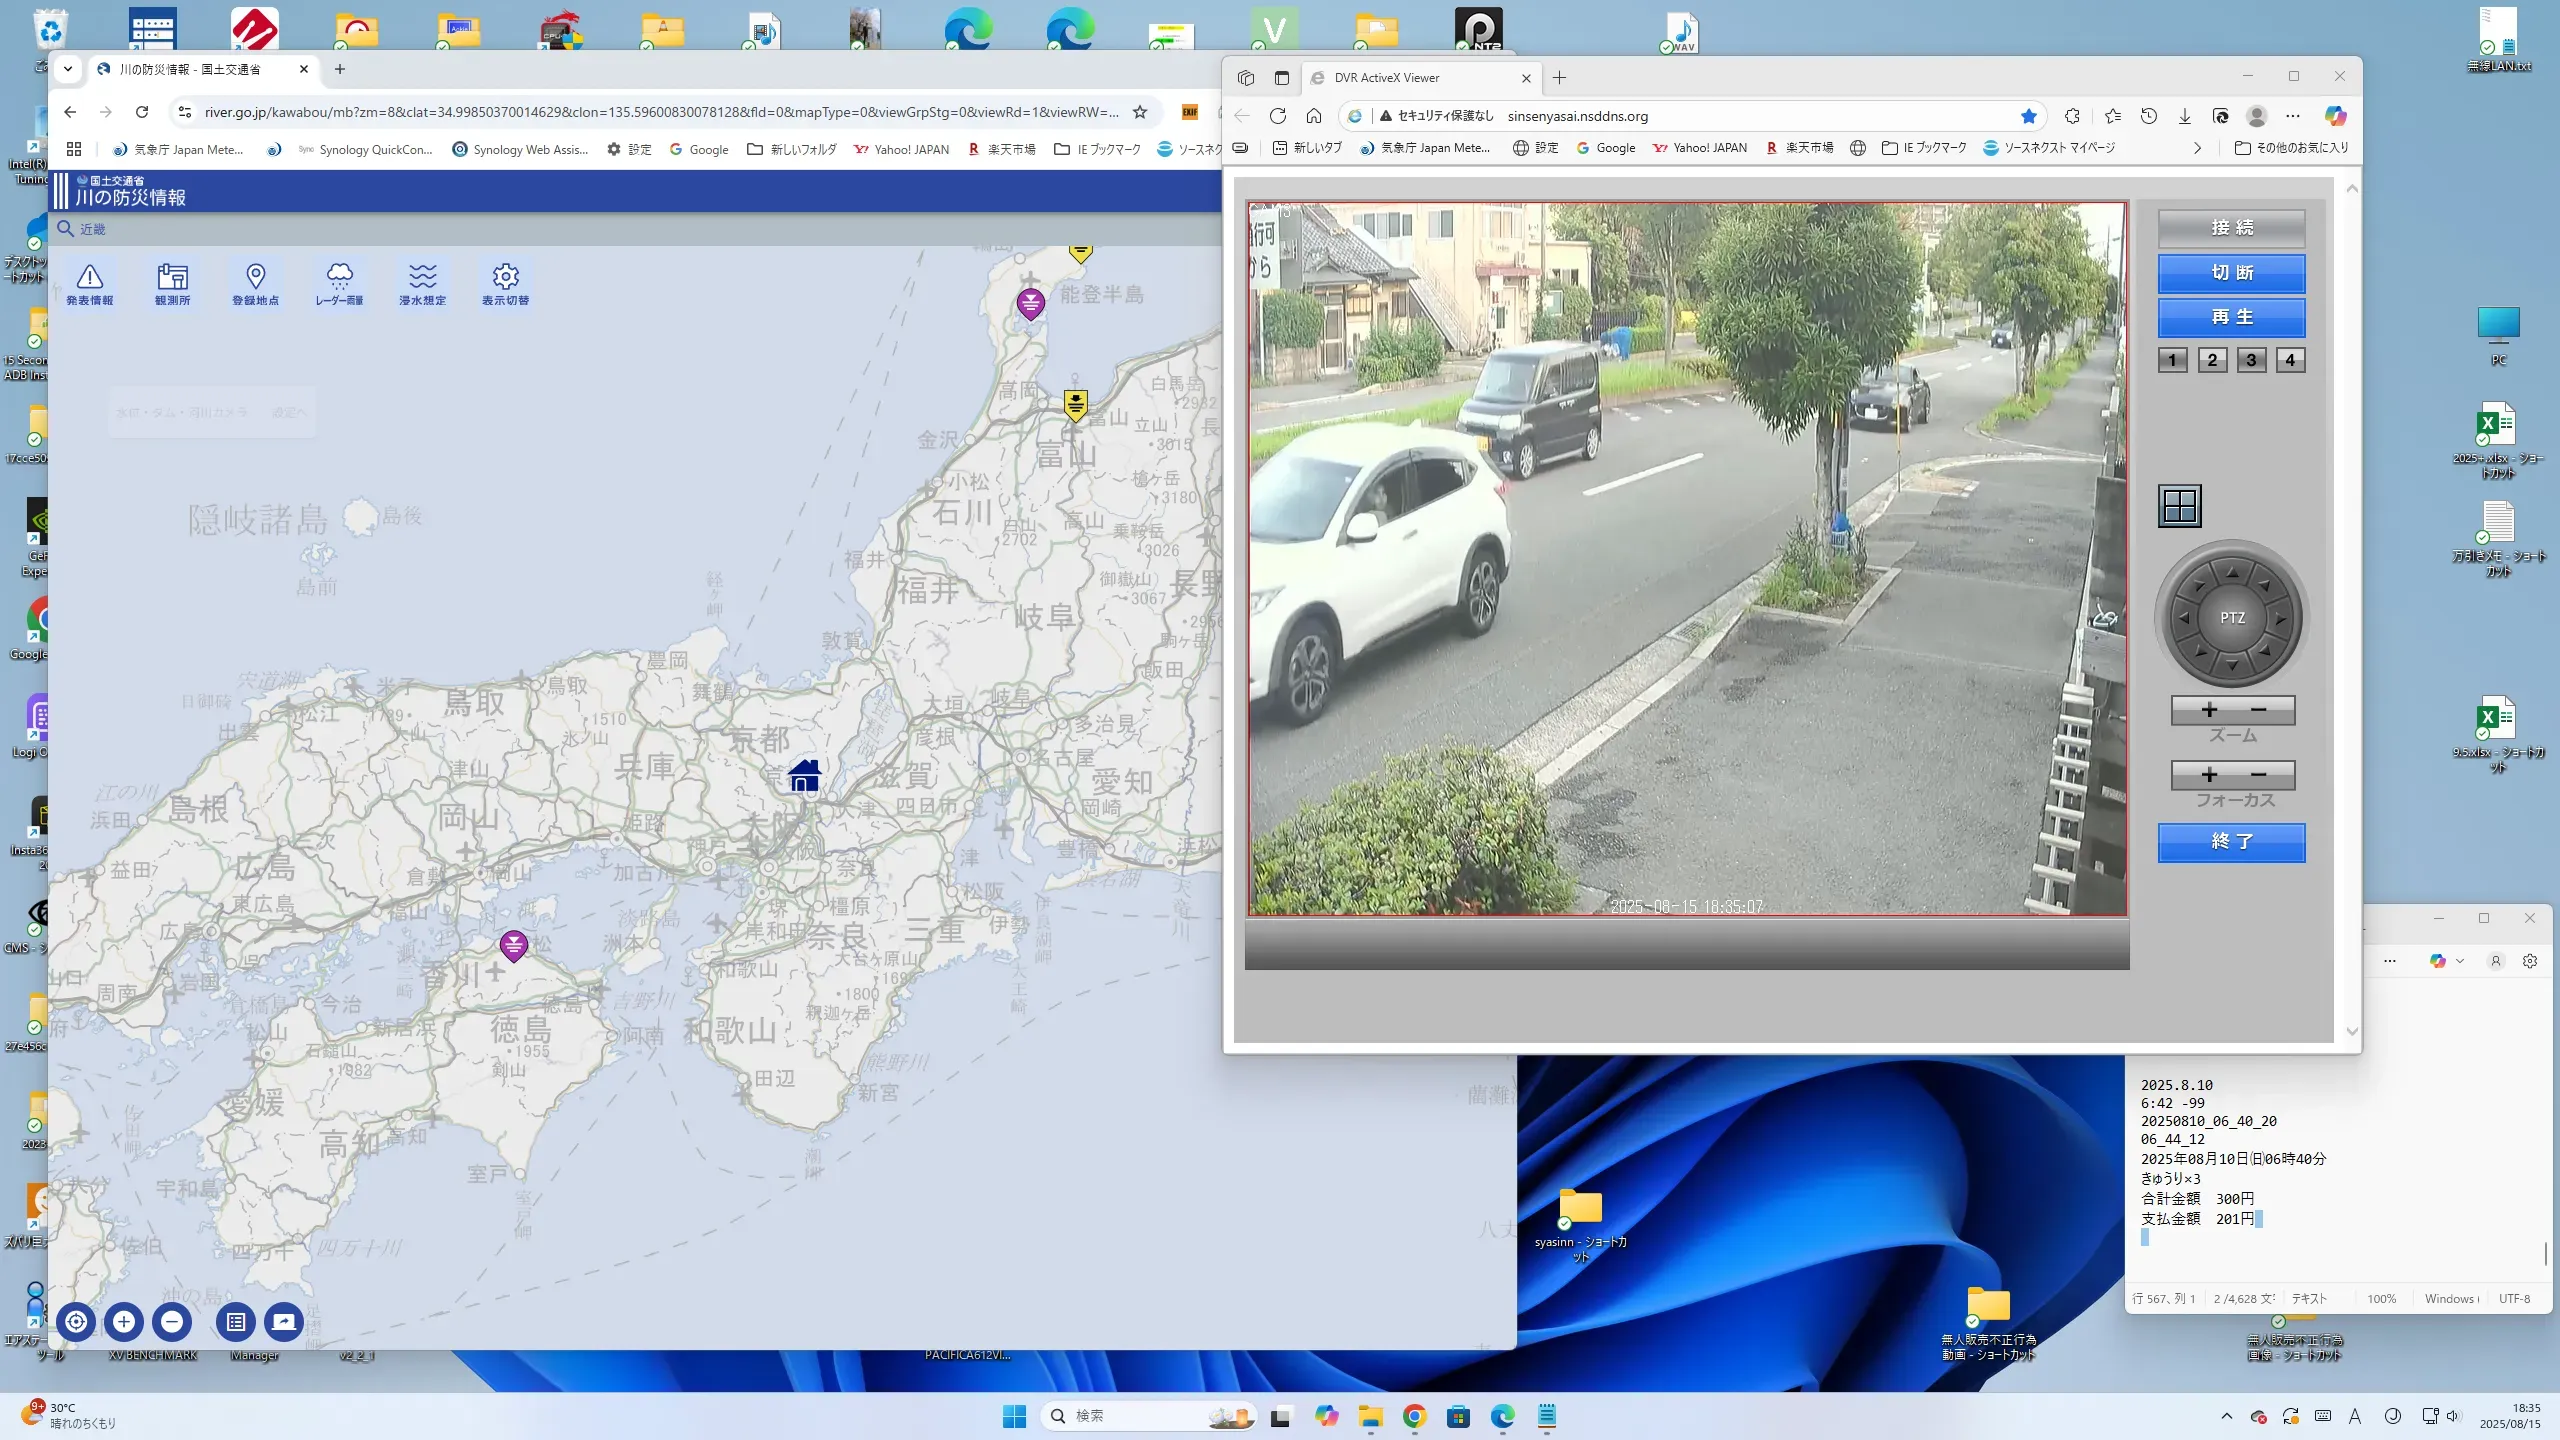The image size is (2560, 1440).
Task: Open the 発表情報 warning icon
Action: coord(89,283)
